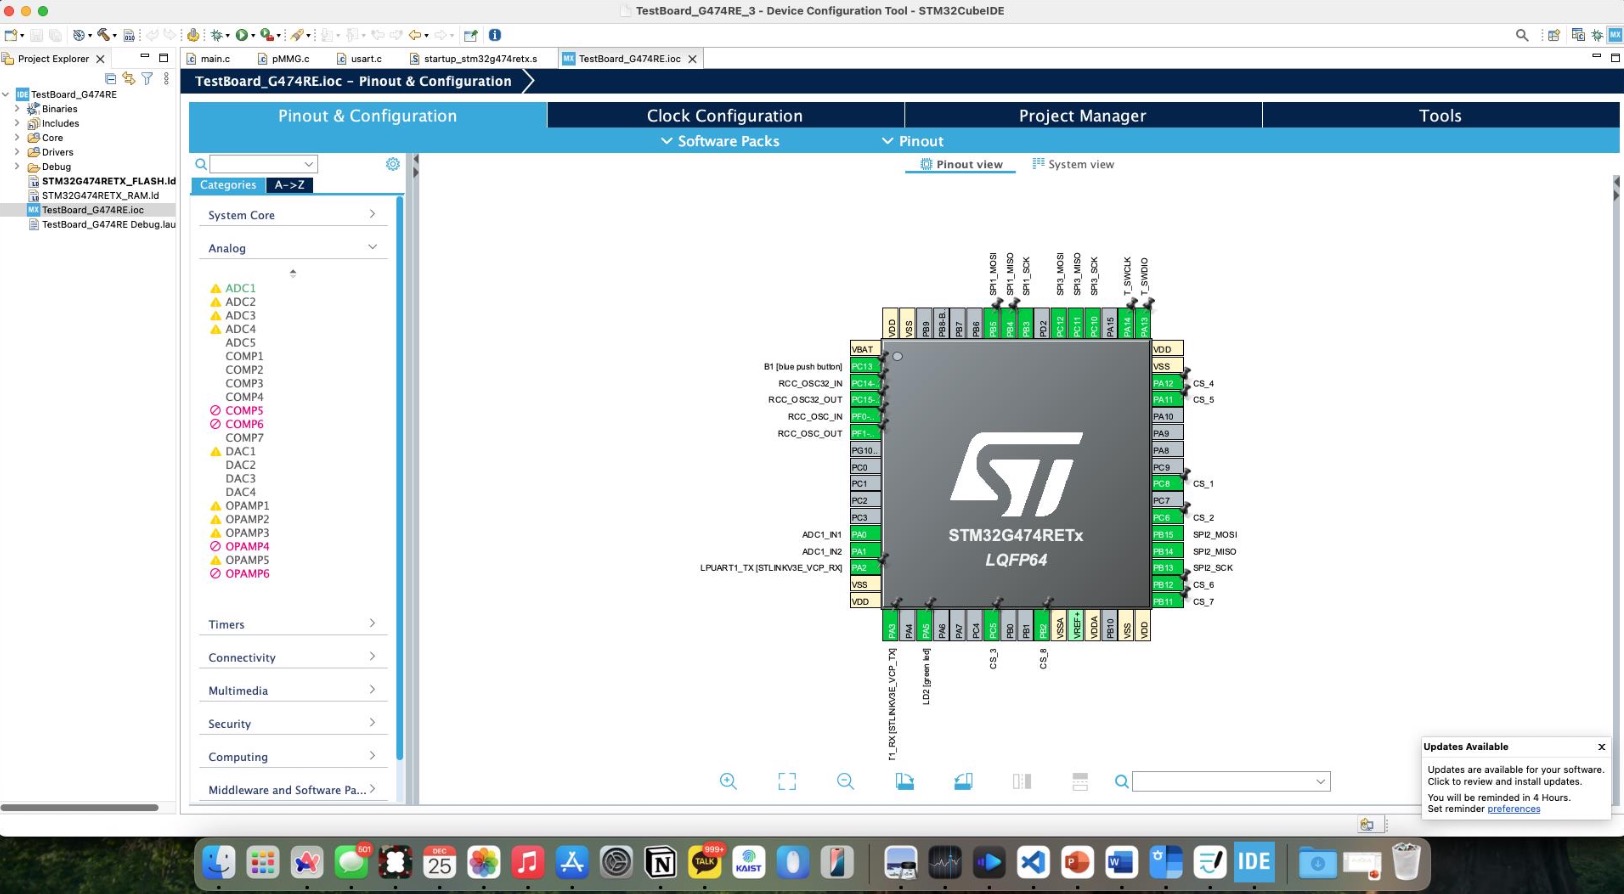Open Notion from the dock
The width and height of the screenshot is (1624, 894).
pyautogui.click(x=661, y=862)
